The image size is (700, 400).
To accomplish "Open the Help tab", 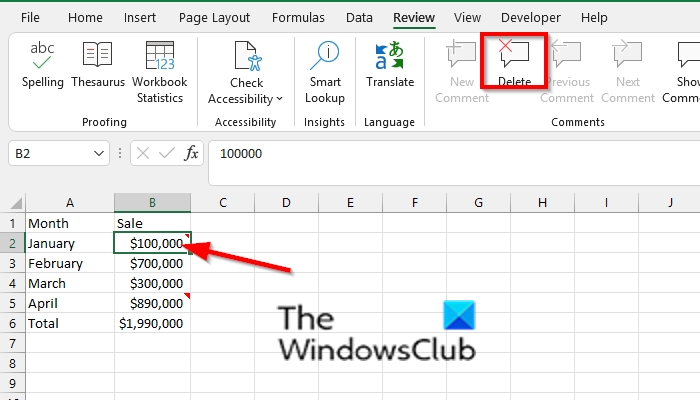I will pyautogui.click(x=594, y=18).
